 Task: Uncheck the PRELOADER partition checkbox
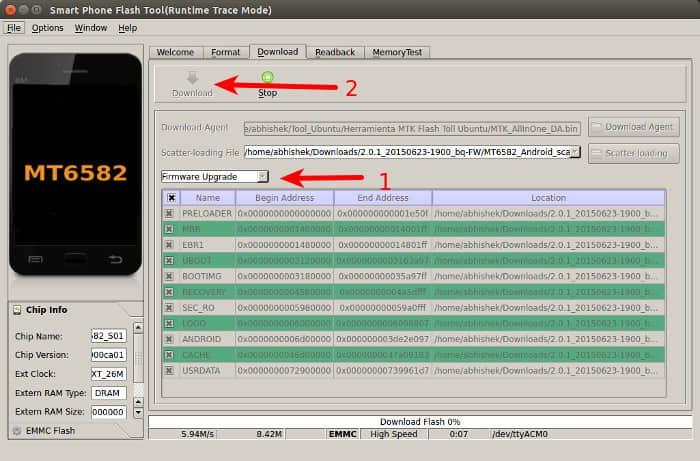[169, 213]
